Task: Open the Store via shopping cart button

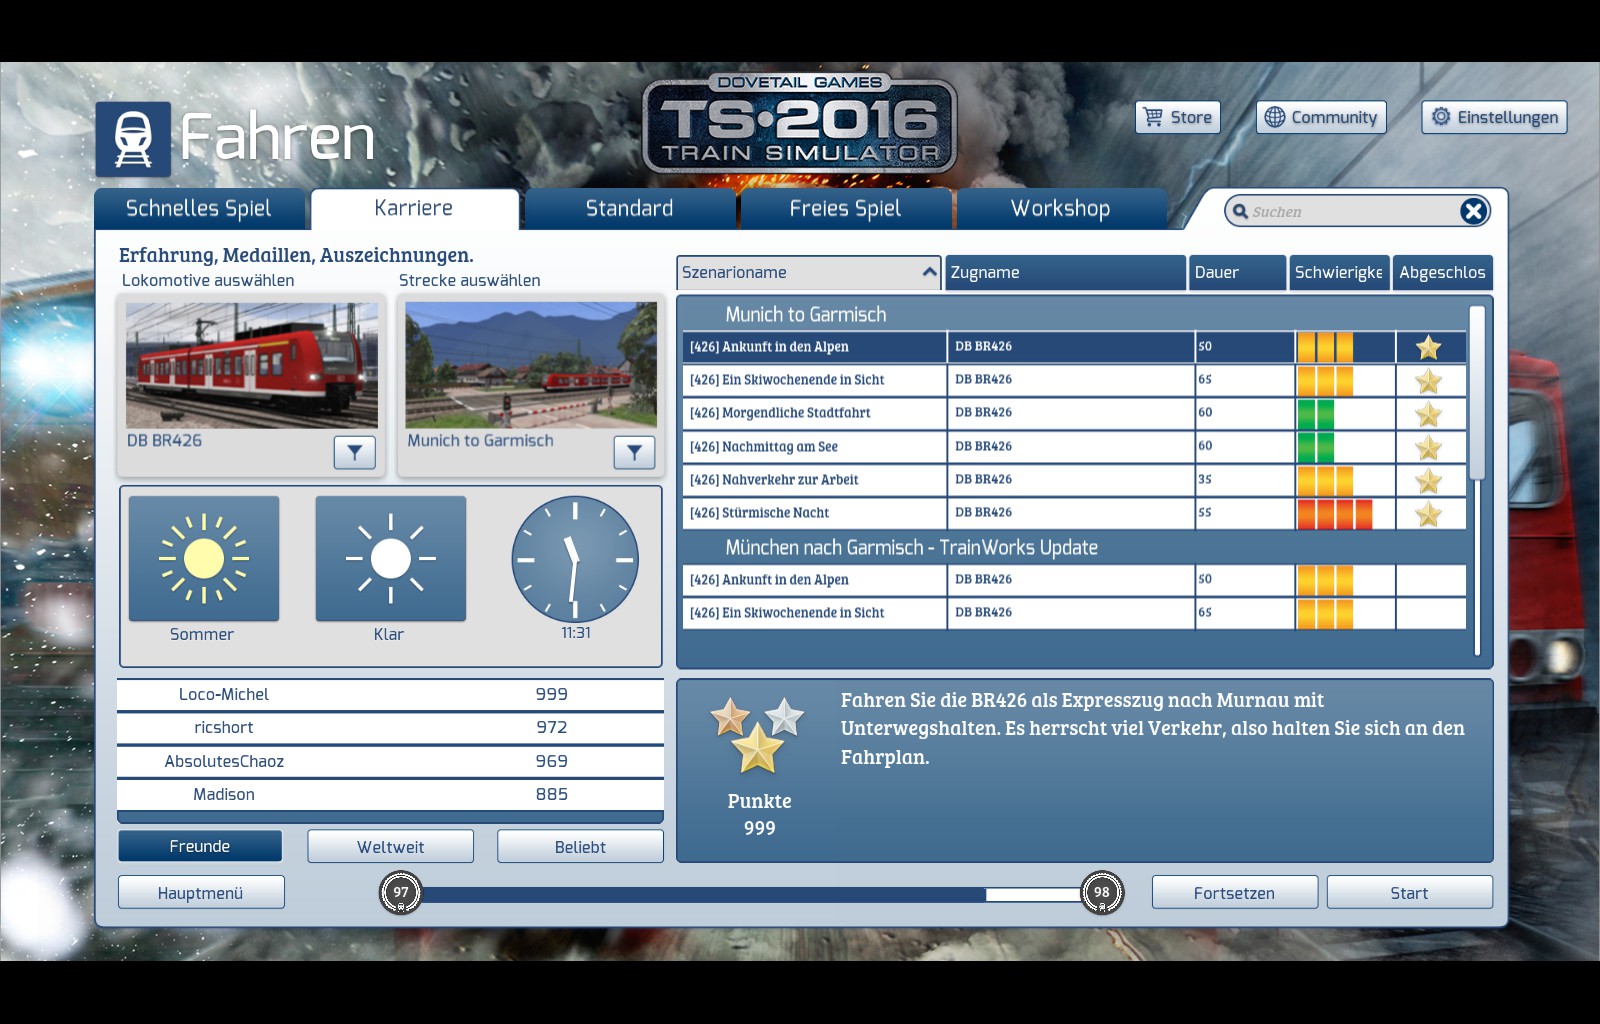Action: (1178, 117)
